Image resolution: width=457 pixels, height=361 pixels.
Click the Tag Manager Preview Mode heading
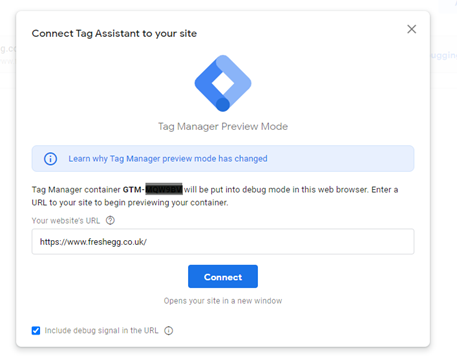click(x=223, y=127)
